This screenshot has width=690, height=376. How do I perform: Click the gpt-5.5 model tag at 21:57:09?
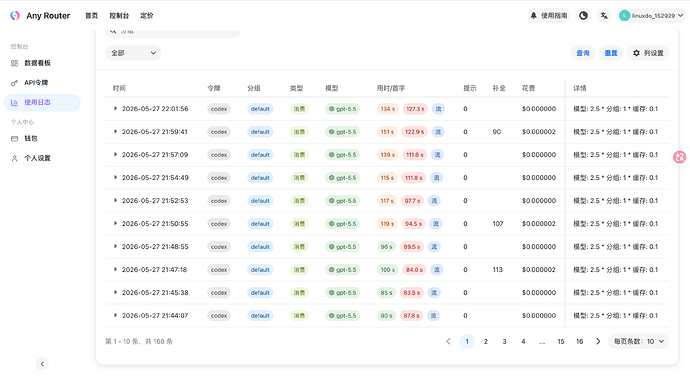click(x=342, y=155)
